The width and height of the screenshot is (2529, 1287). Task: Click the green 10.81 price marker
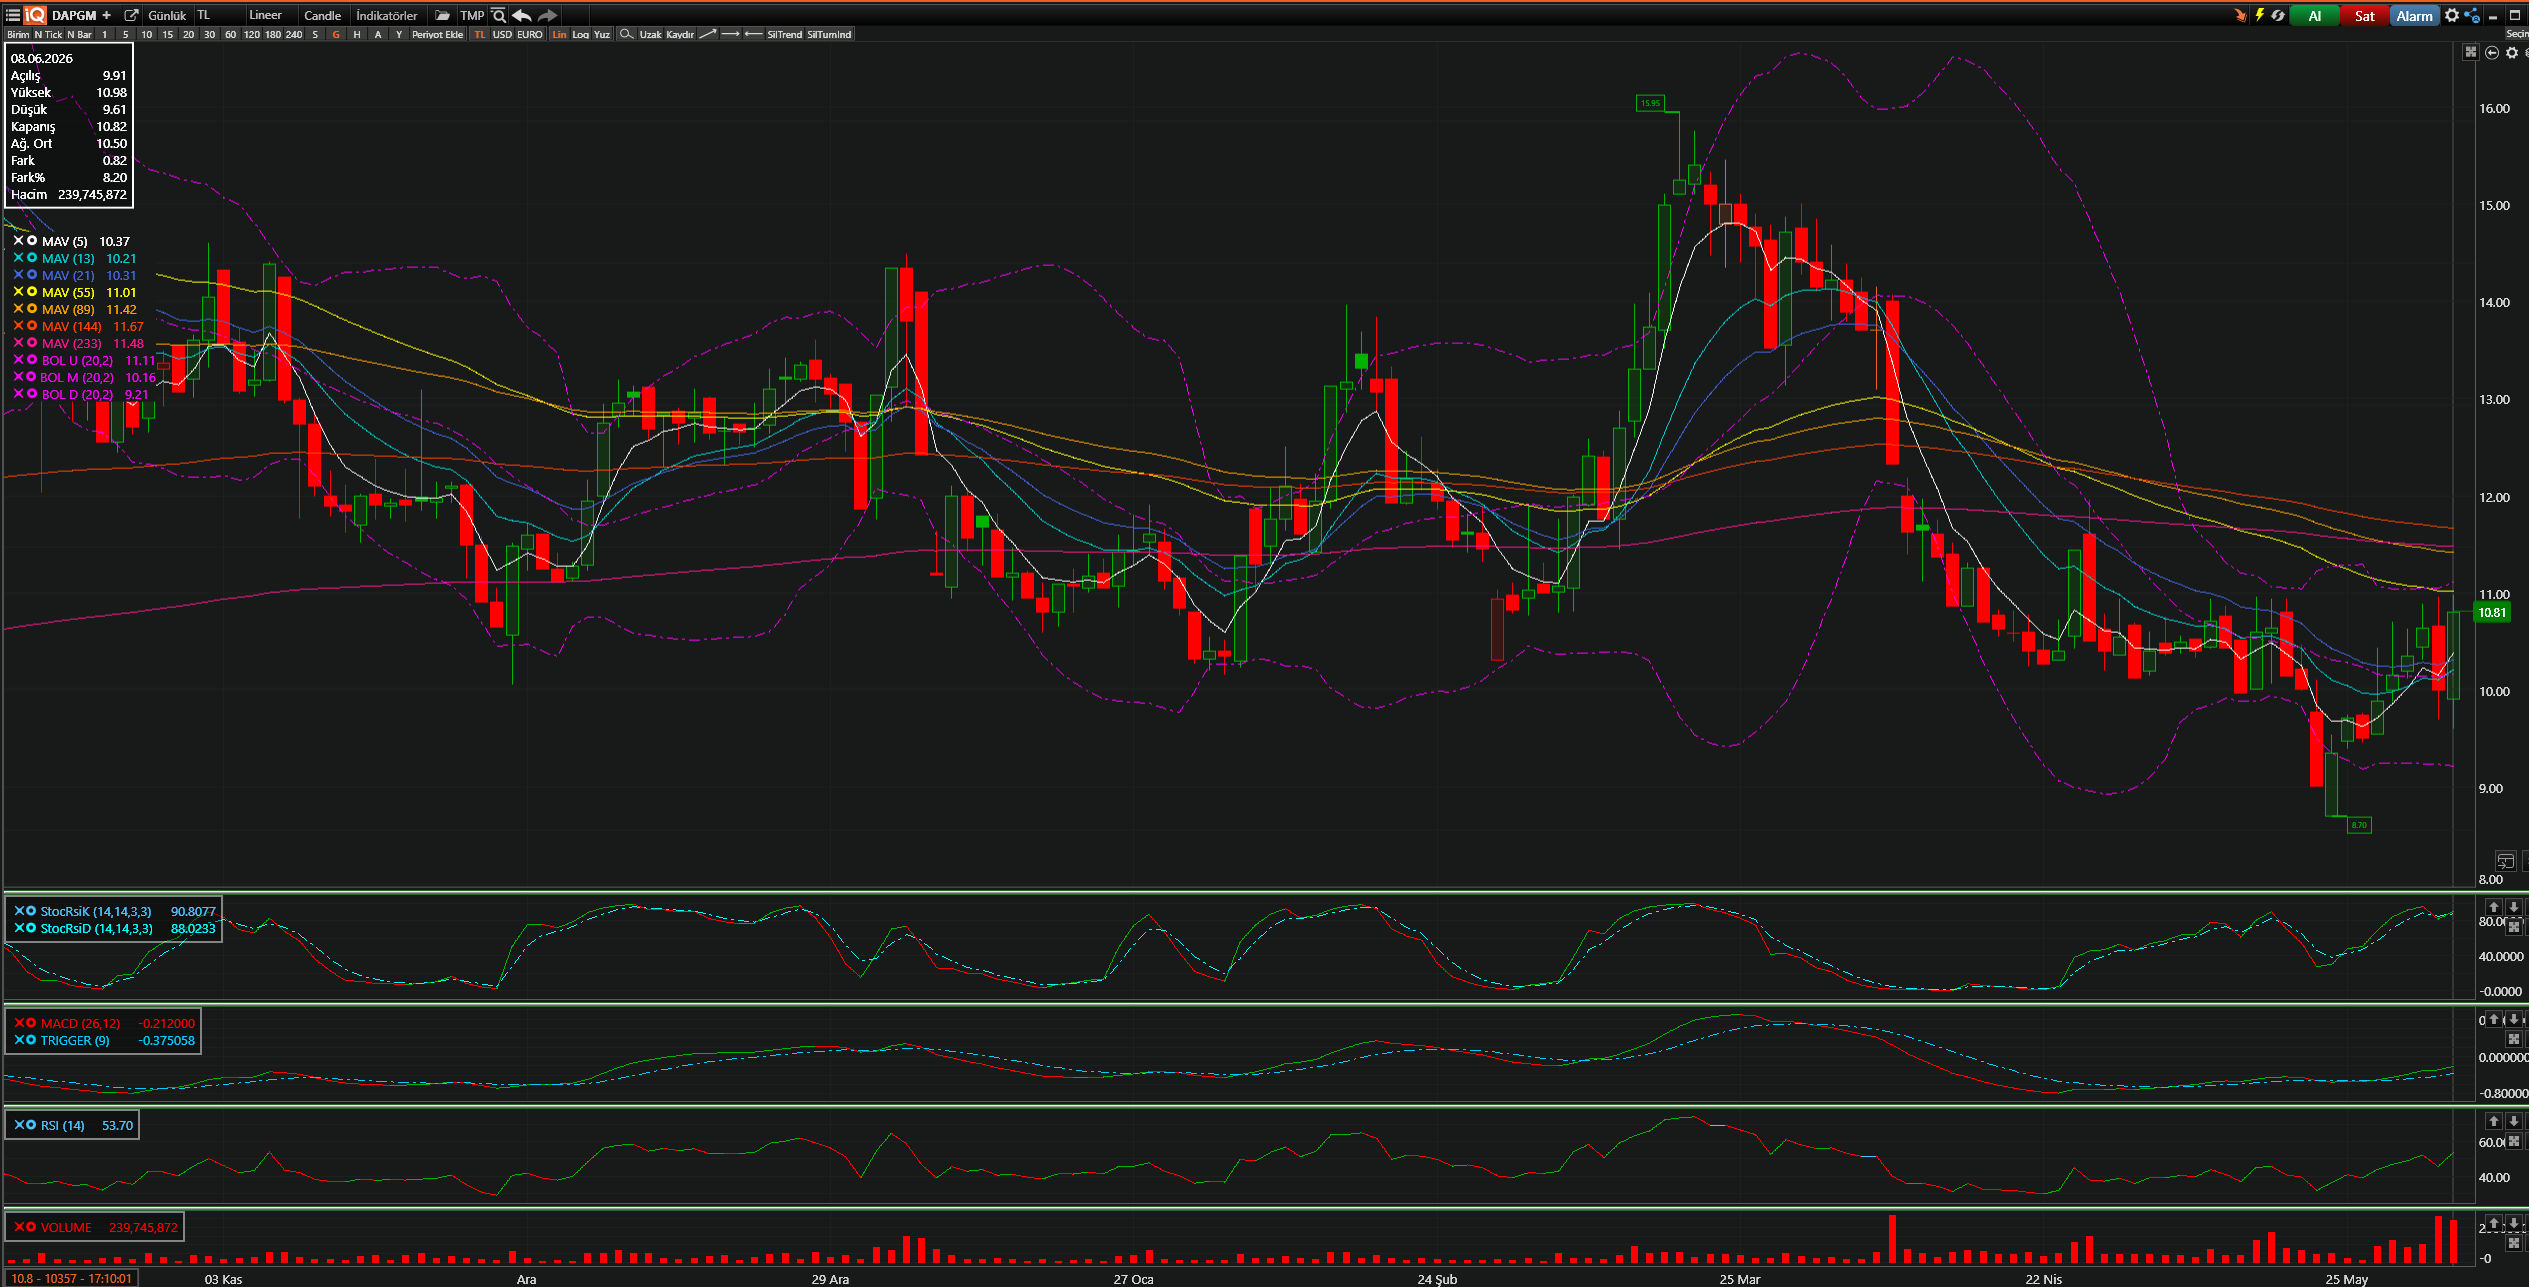pyautogui.click(x=2492, y=612)
